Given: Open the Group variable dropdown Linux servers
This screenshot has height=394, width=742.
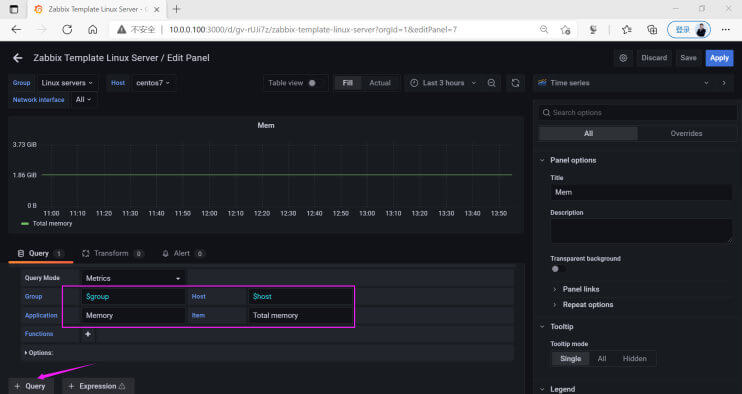Looking at the screenshot, I should tap(67, 83).
